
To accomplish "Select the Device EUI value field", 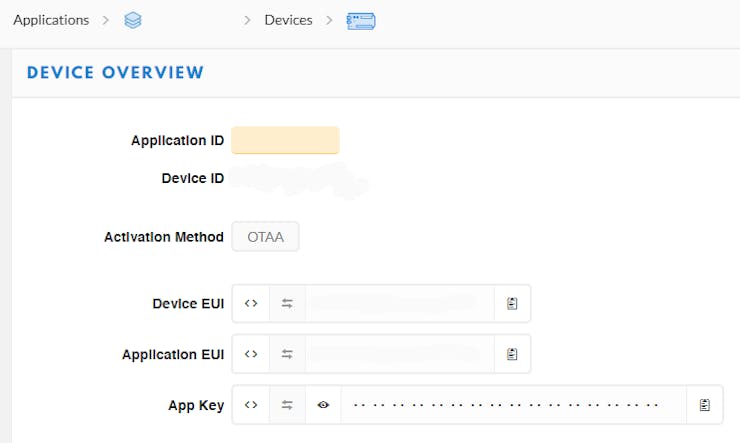I will pos(399,303).
